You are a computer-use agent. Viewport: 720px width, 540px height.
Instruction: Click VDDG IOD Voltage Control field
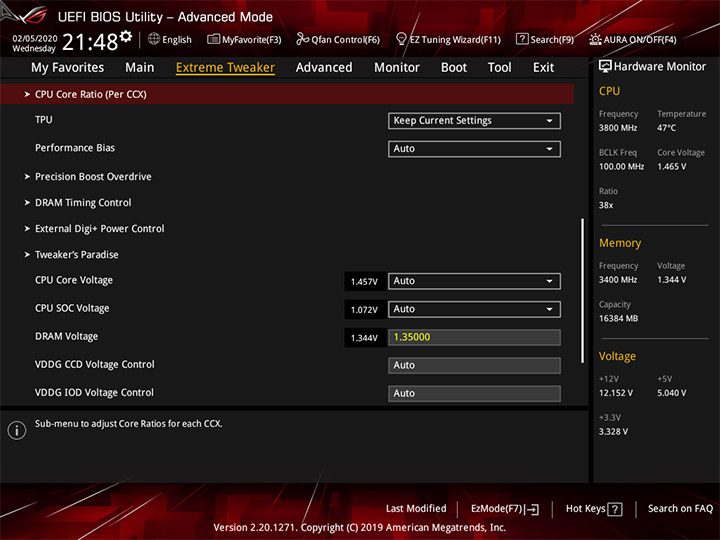[x=474, y=394]
